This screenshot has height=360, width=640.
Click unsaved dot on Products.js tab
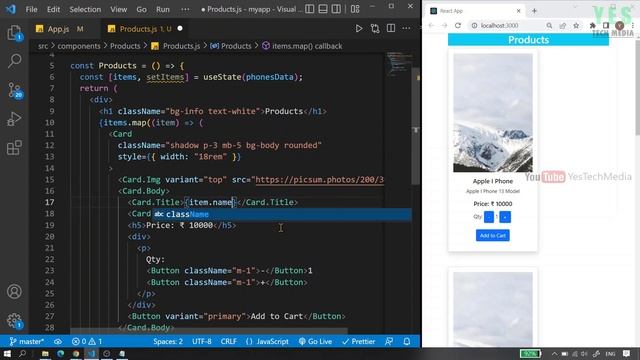(x=180, y=29)
